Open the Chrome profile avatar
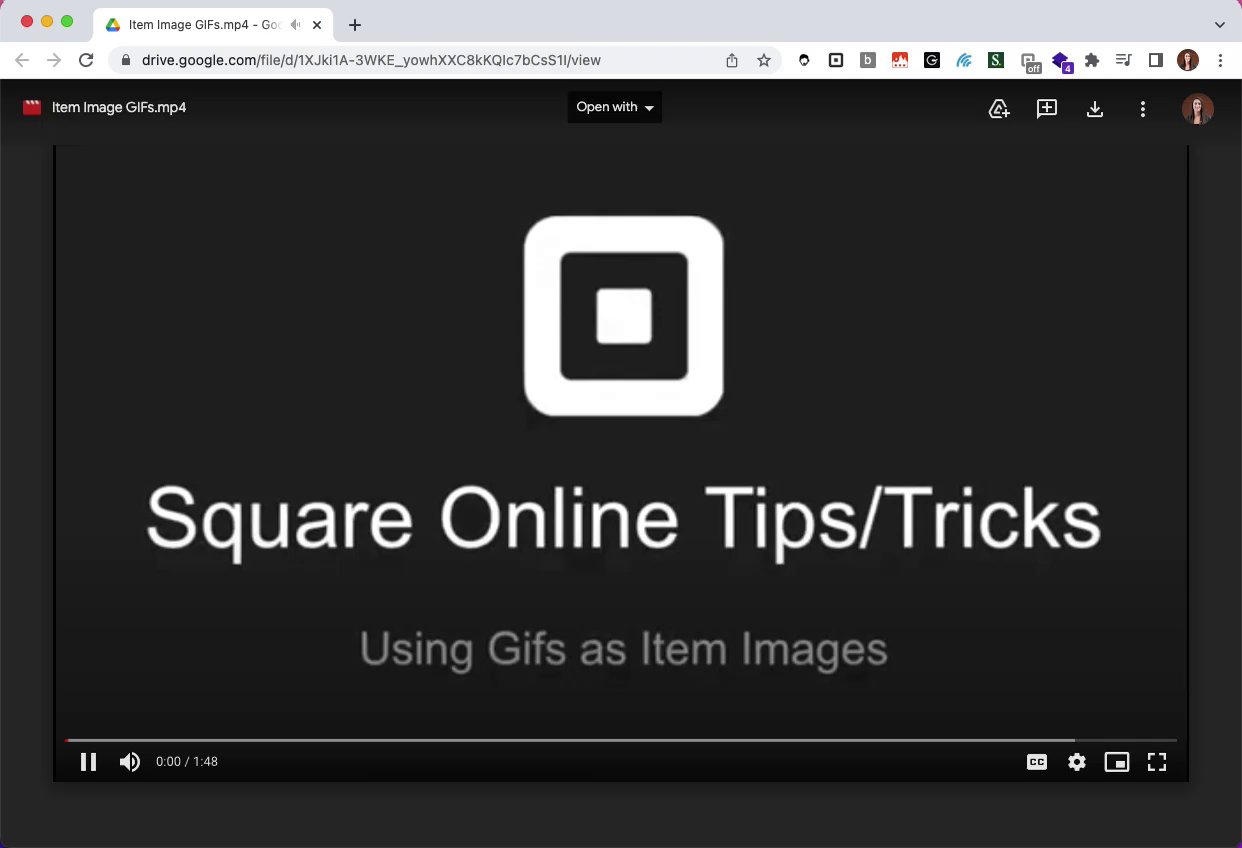Screen dimensions: 1242x848 pyautogui.click(x=1188, y=60)
